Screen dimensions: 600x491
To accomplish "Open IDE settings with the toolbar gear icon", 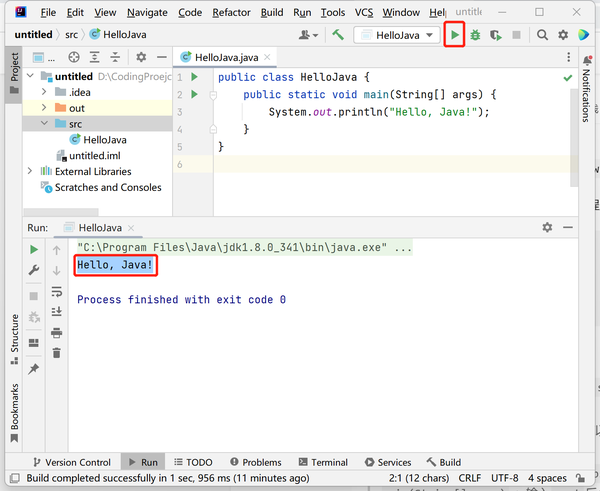I will click(x=562, y=35).
